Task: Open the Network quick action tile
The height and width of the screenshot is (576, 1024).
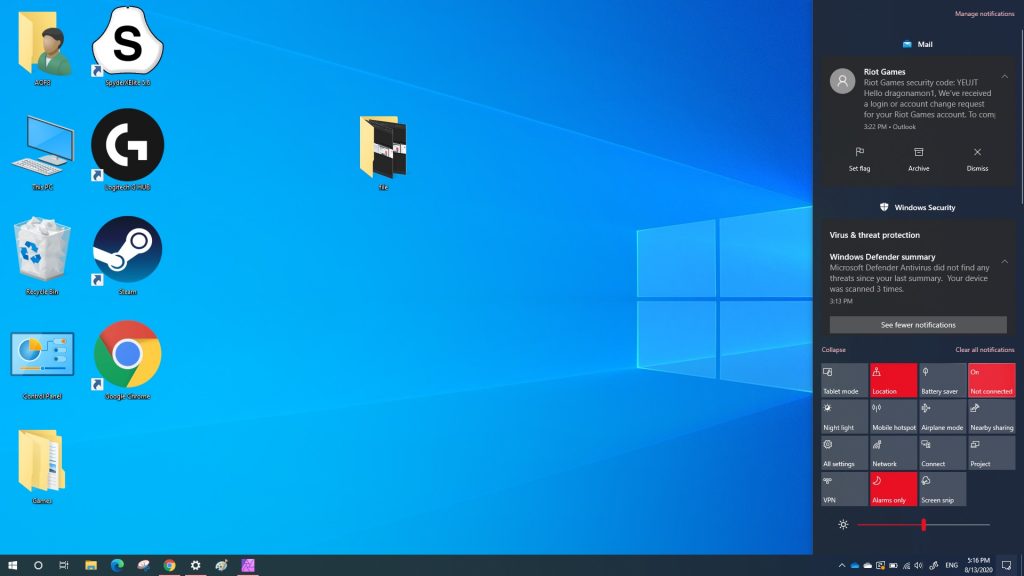Action: (x=893, y=453)
